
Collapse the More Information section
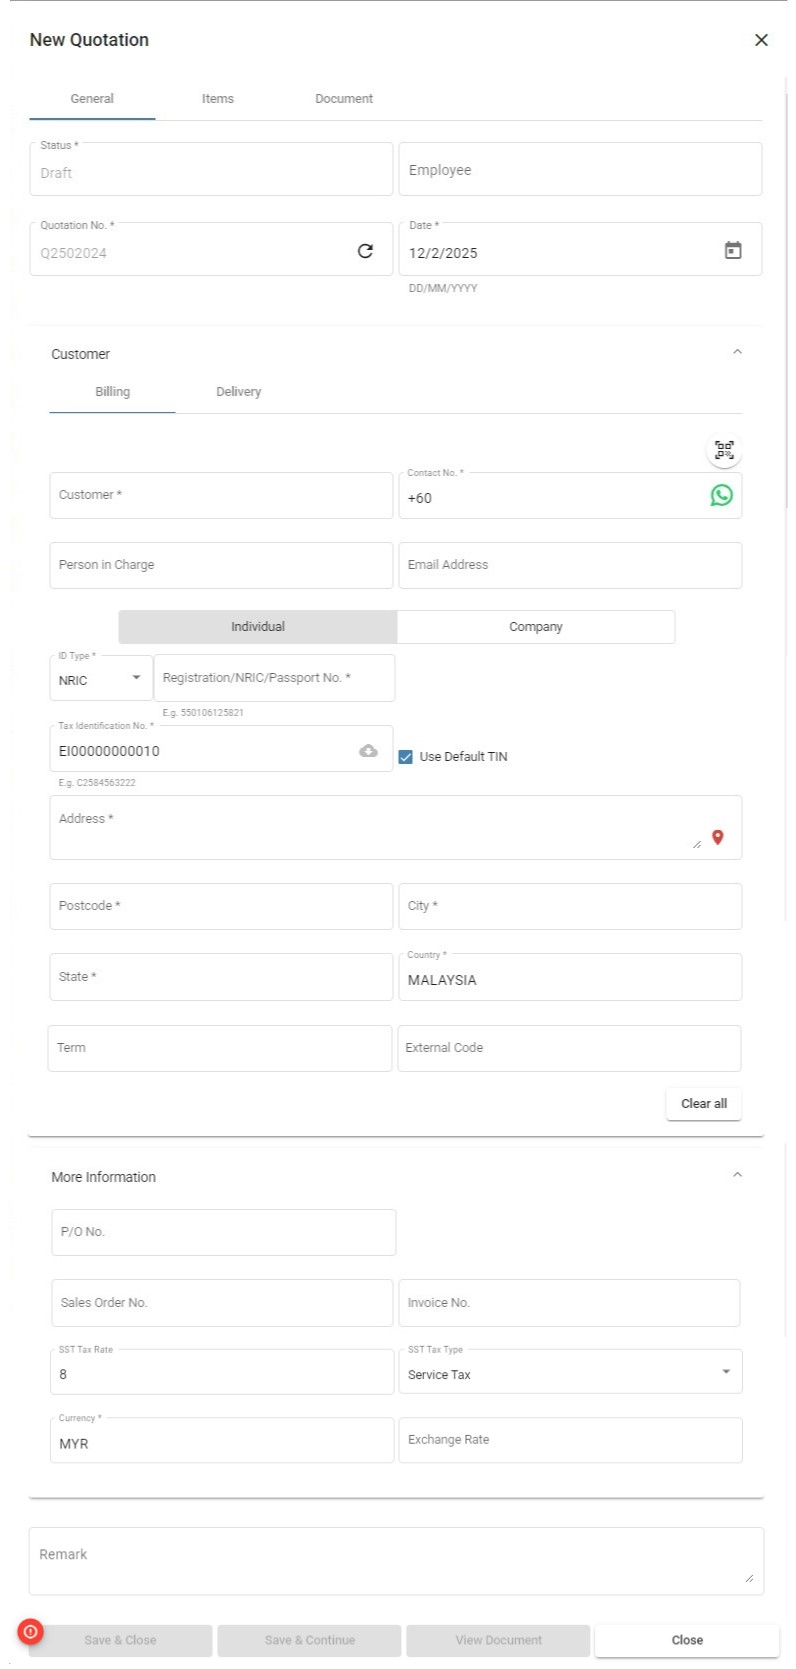point(737,1175)
